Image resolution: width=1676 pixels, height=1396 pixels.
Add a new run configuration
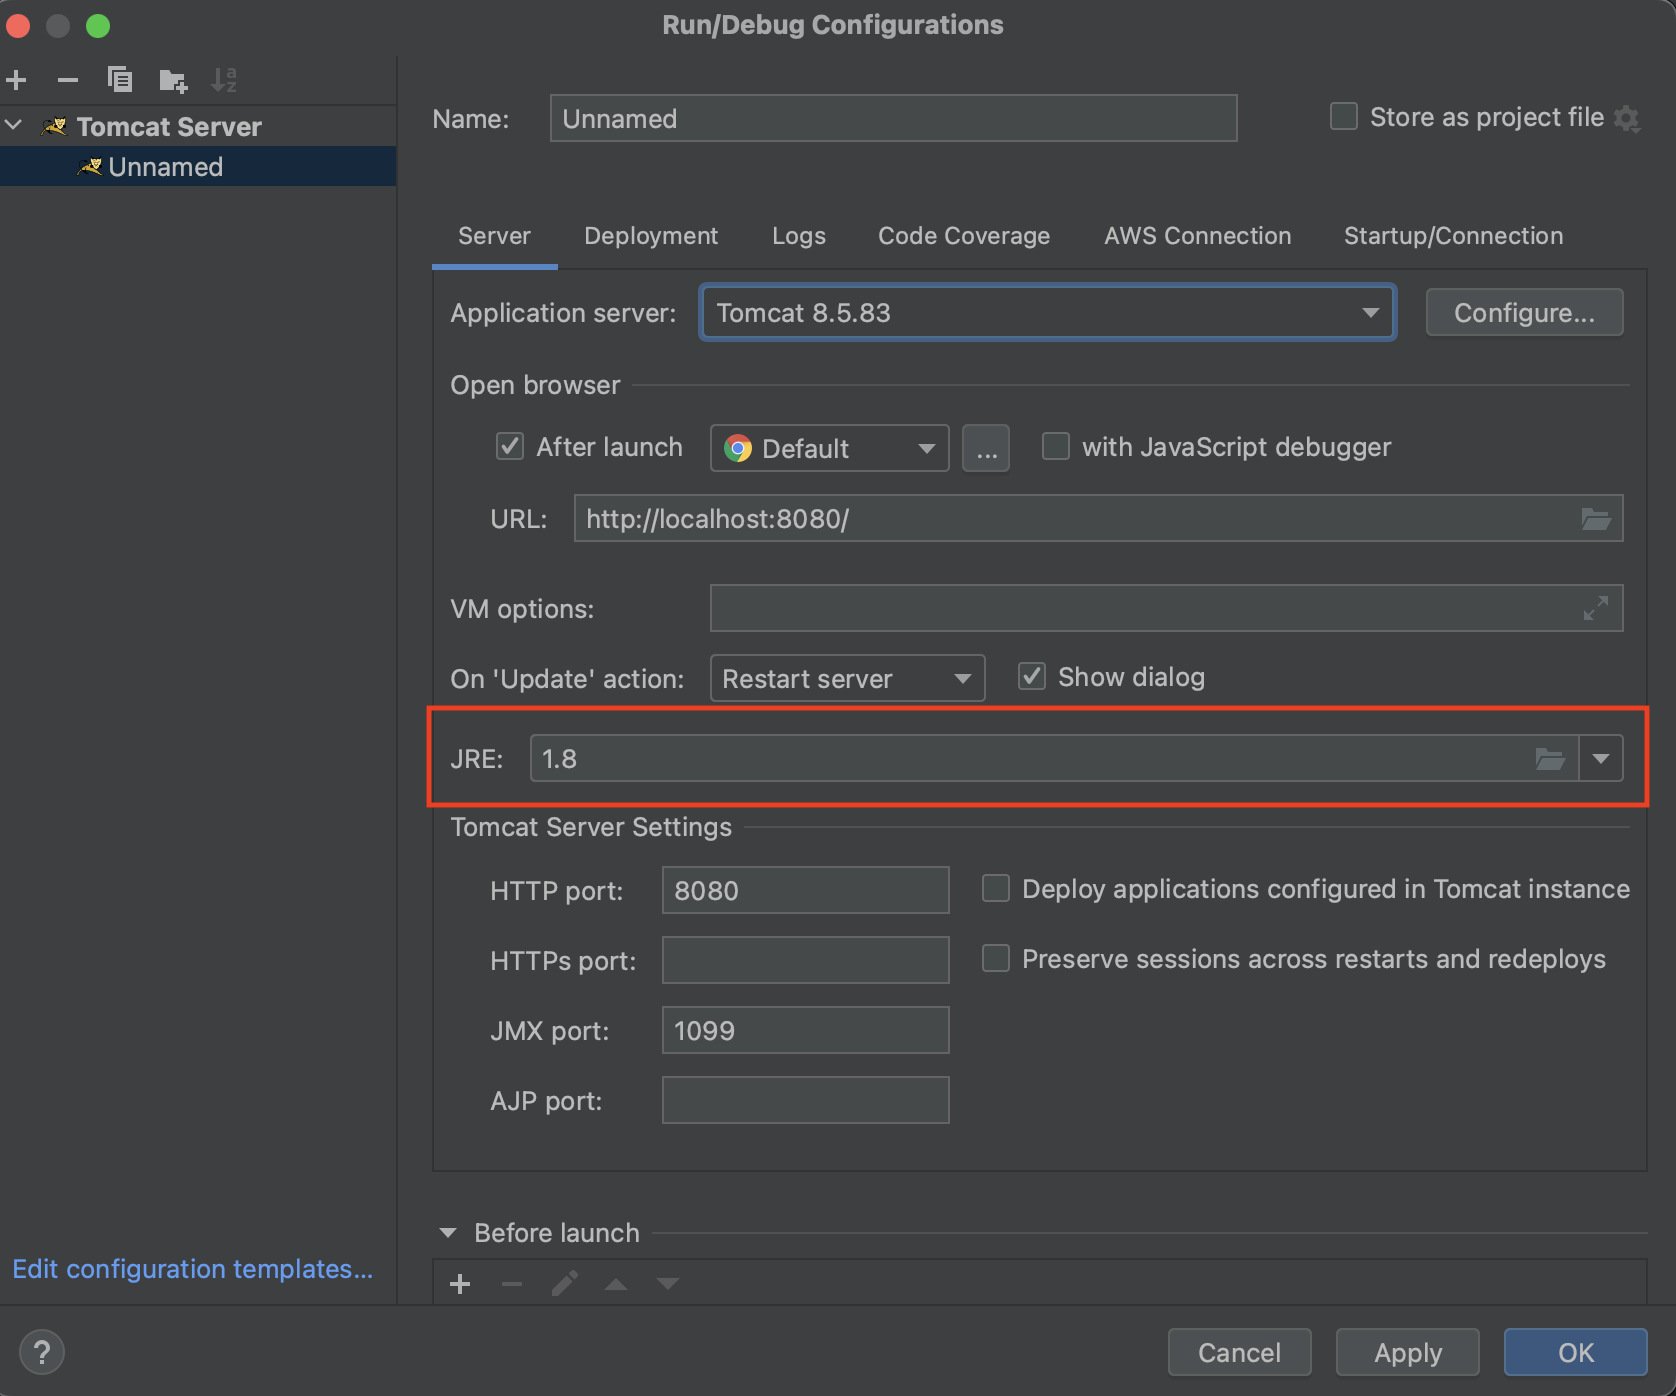[x=17, y=80]
